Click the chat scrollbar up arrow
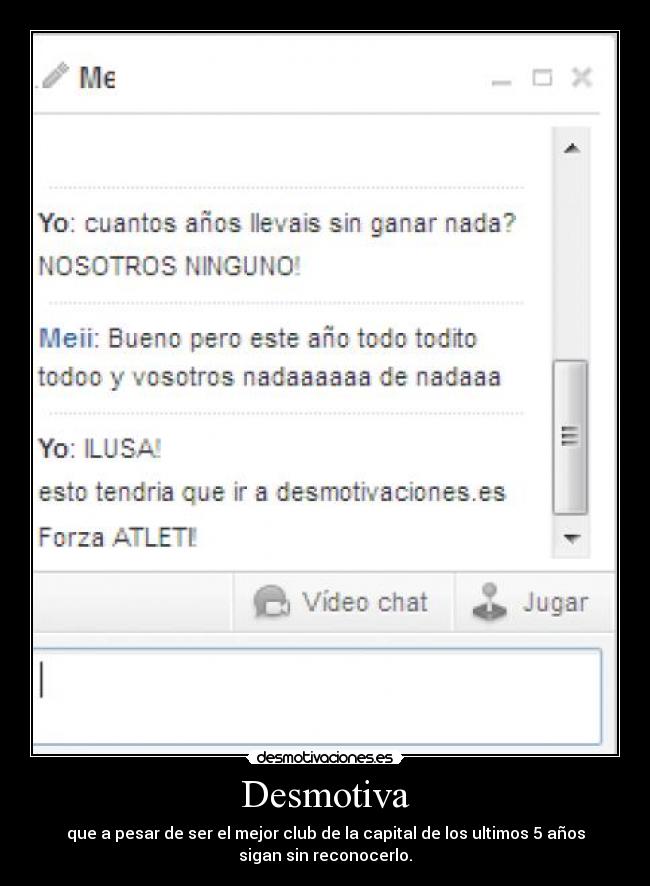This screenshot has width=650, height=886. [571, 148]
